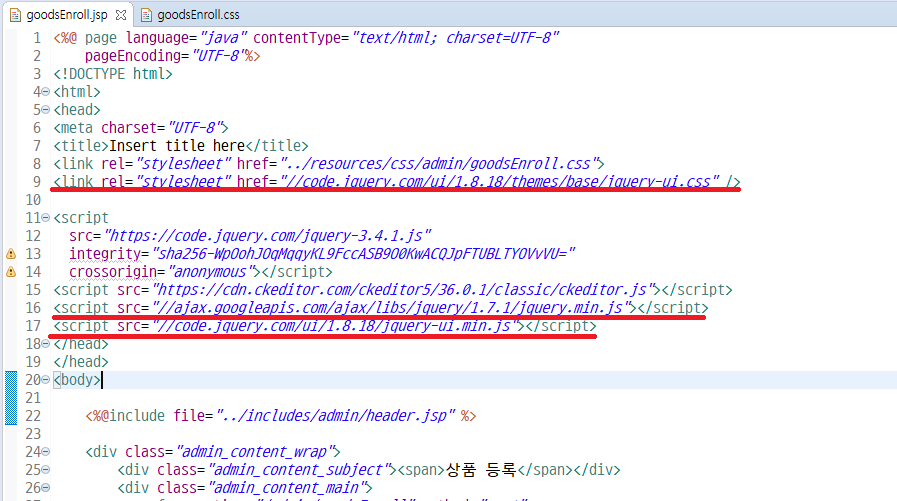Viewport: 897px width, 501px height.
Task: Click the goodsEnroll.css file icon
Action: (x=146, y=15)
